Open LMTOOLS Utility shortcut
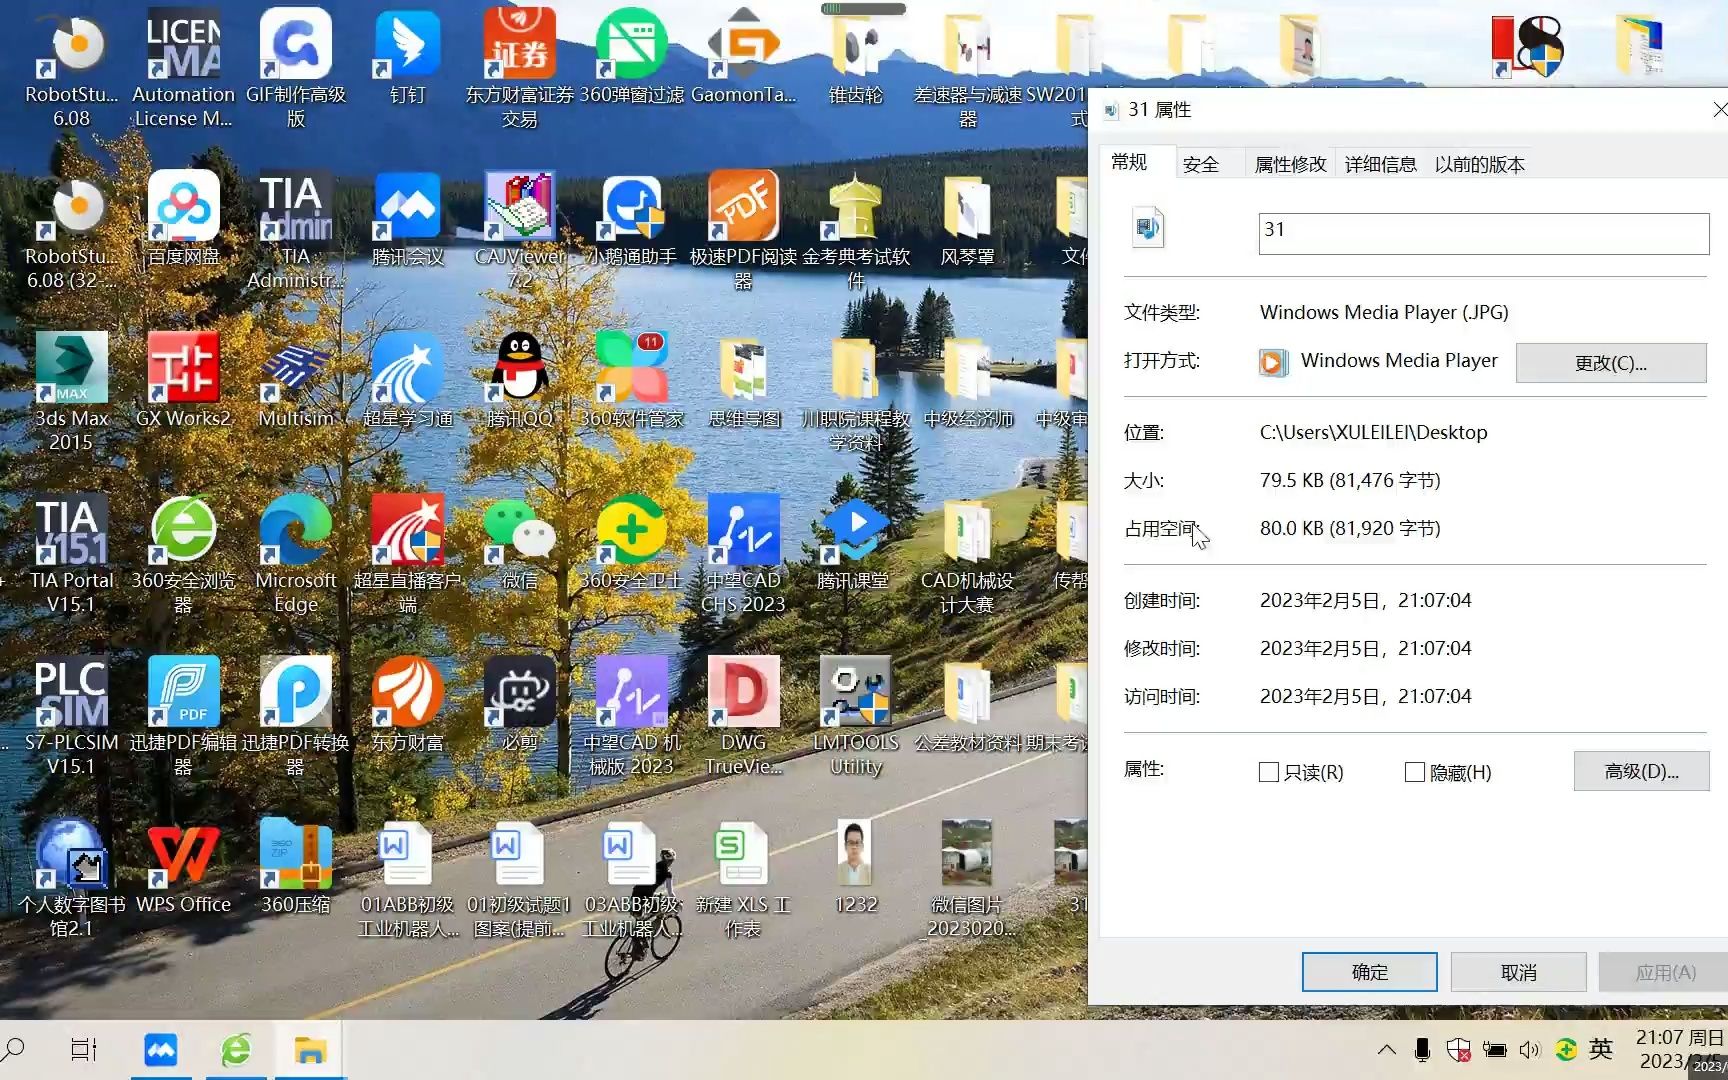Viewport: 1728px width, 1080px height. 855,716
